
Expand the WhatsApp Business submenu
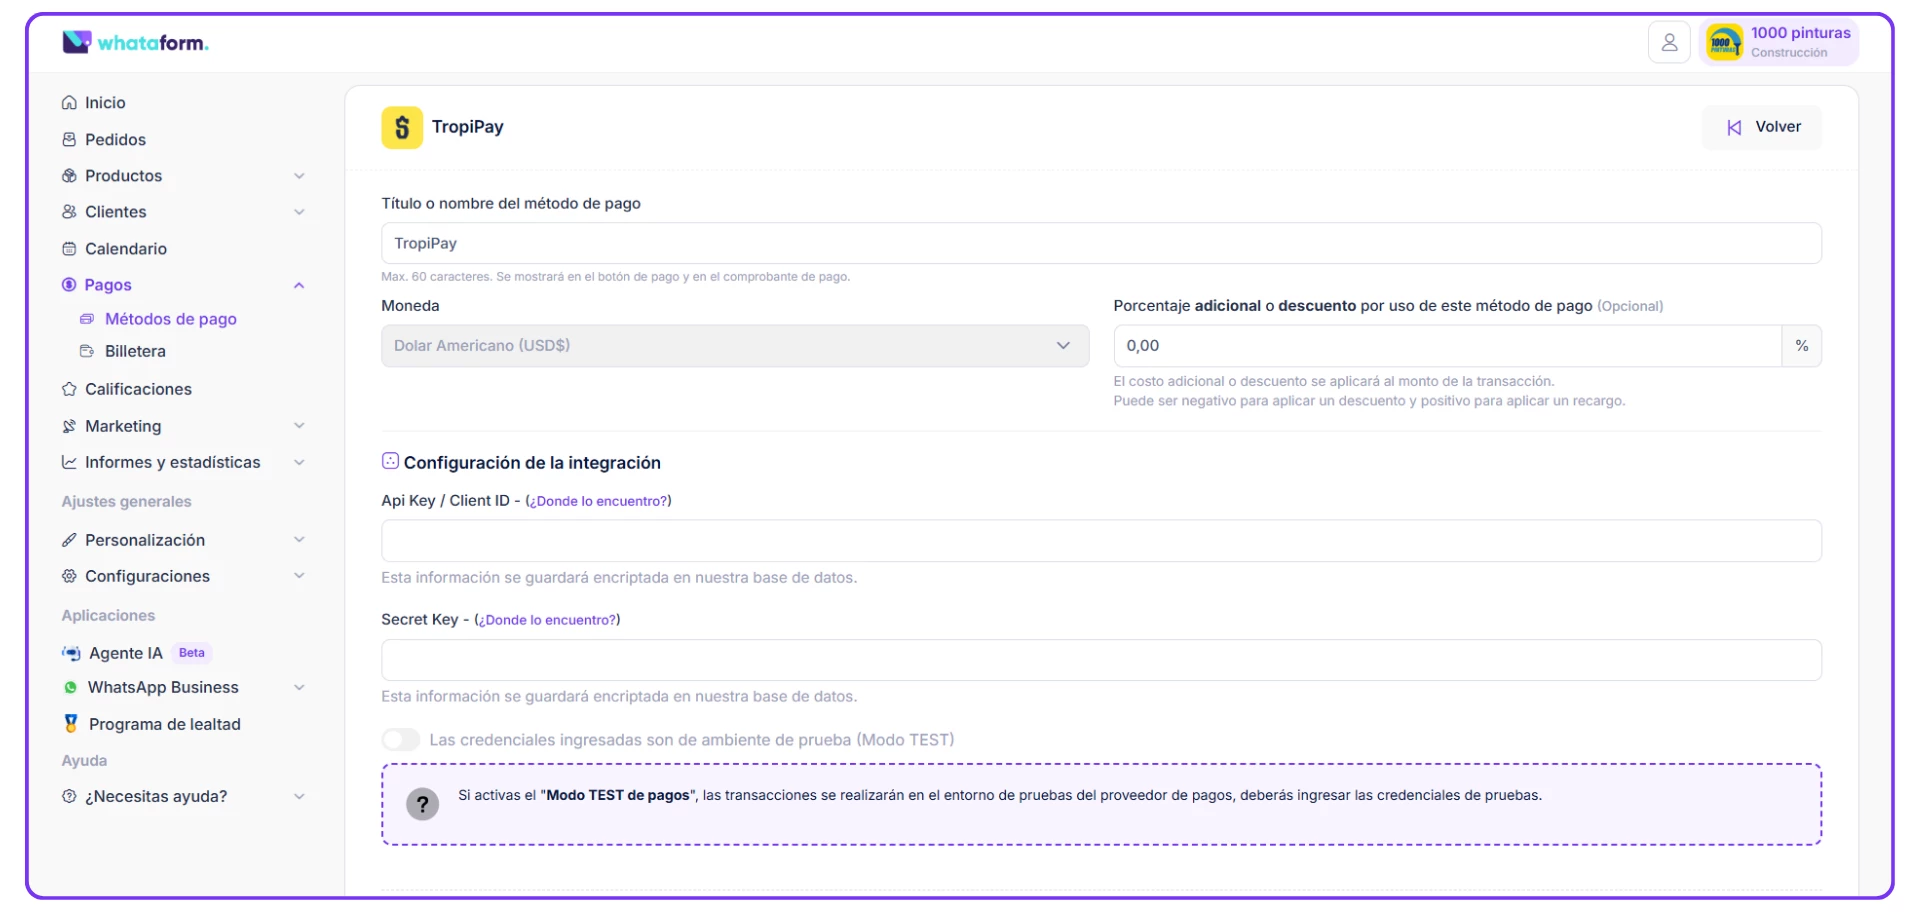click(299, 688)
